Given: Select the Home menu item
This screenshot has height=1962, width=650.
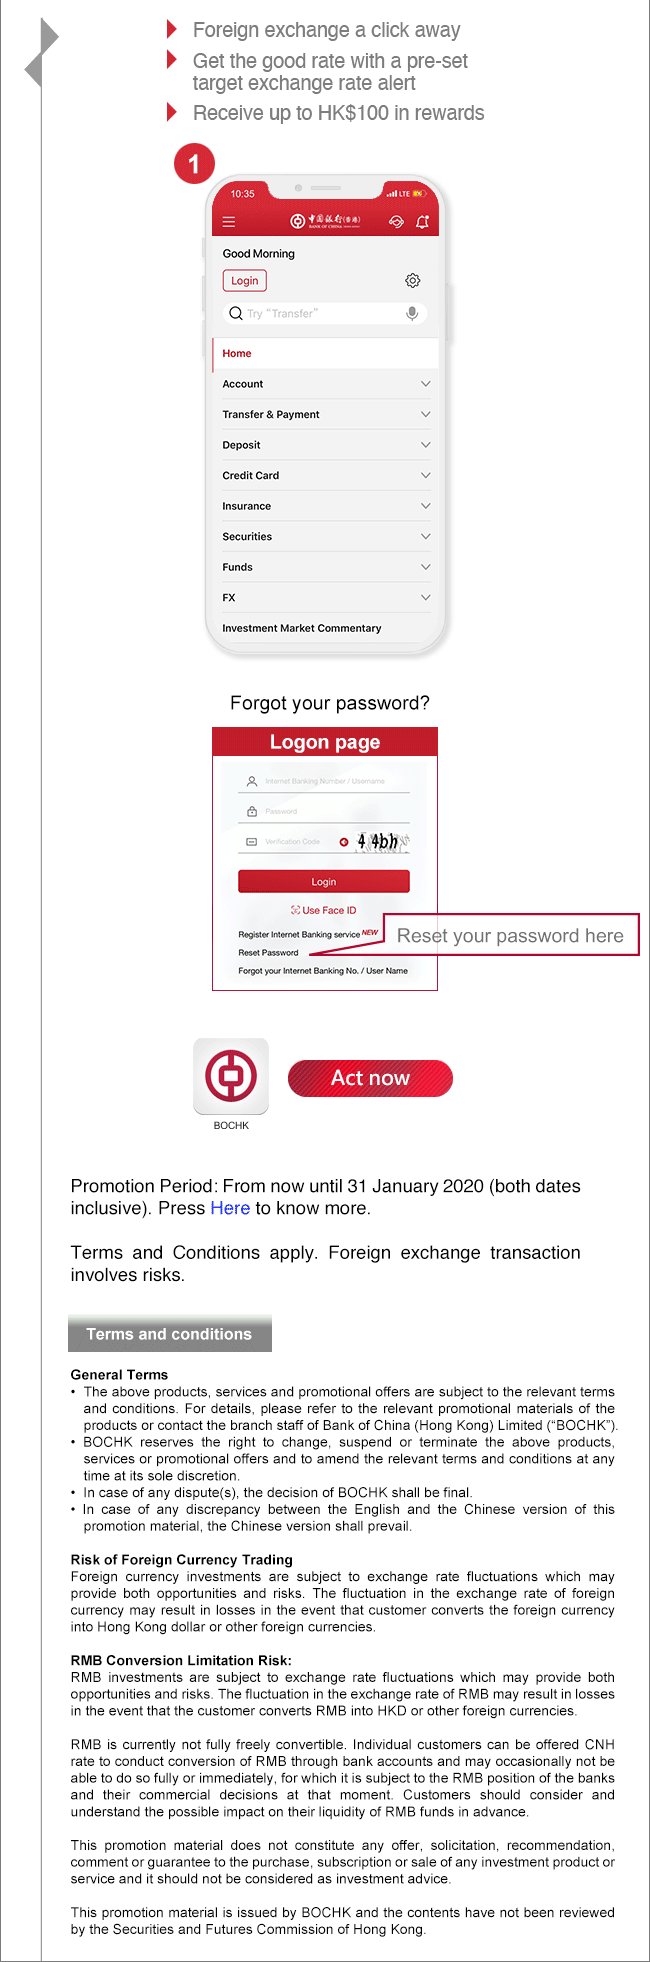Looking at the screenshot, I should 326,353.
